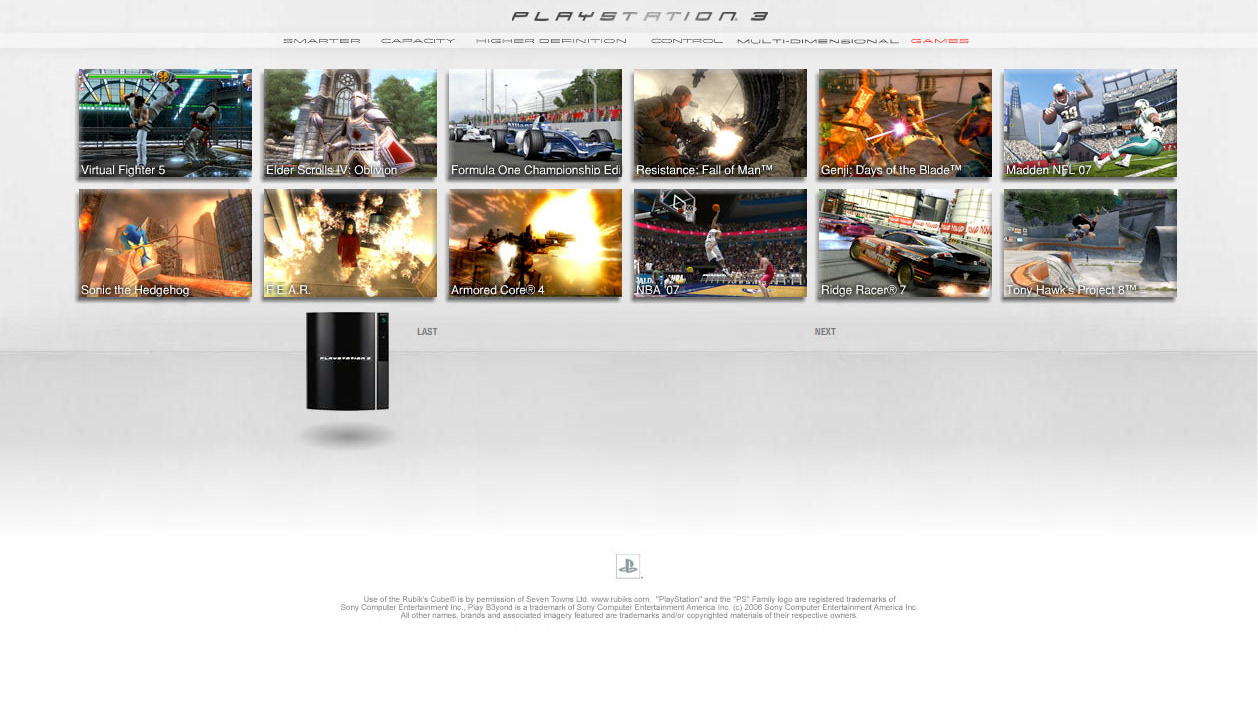Click the NEXT games page button
This screenshot has width=1258, height=707.
pos(825,332)
